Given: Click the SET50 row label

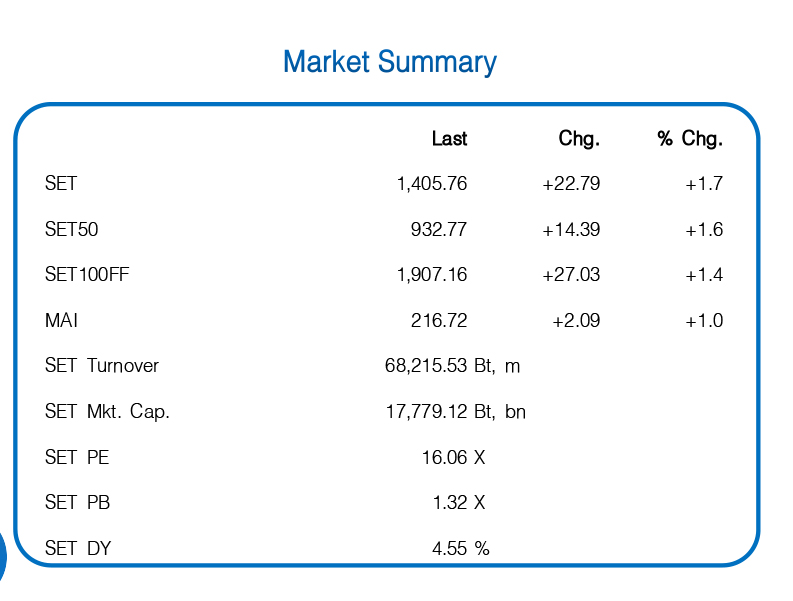Looking at the screenshot, I should click(x=72, y=230).
